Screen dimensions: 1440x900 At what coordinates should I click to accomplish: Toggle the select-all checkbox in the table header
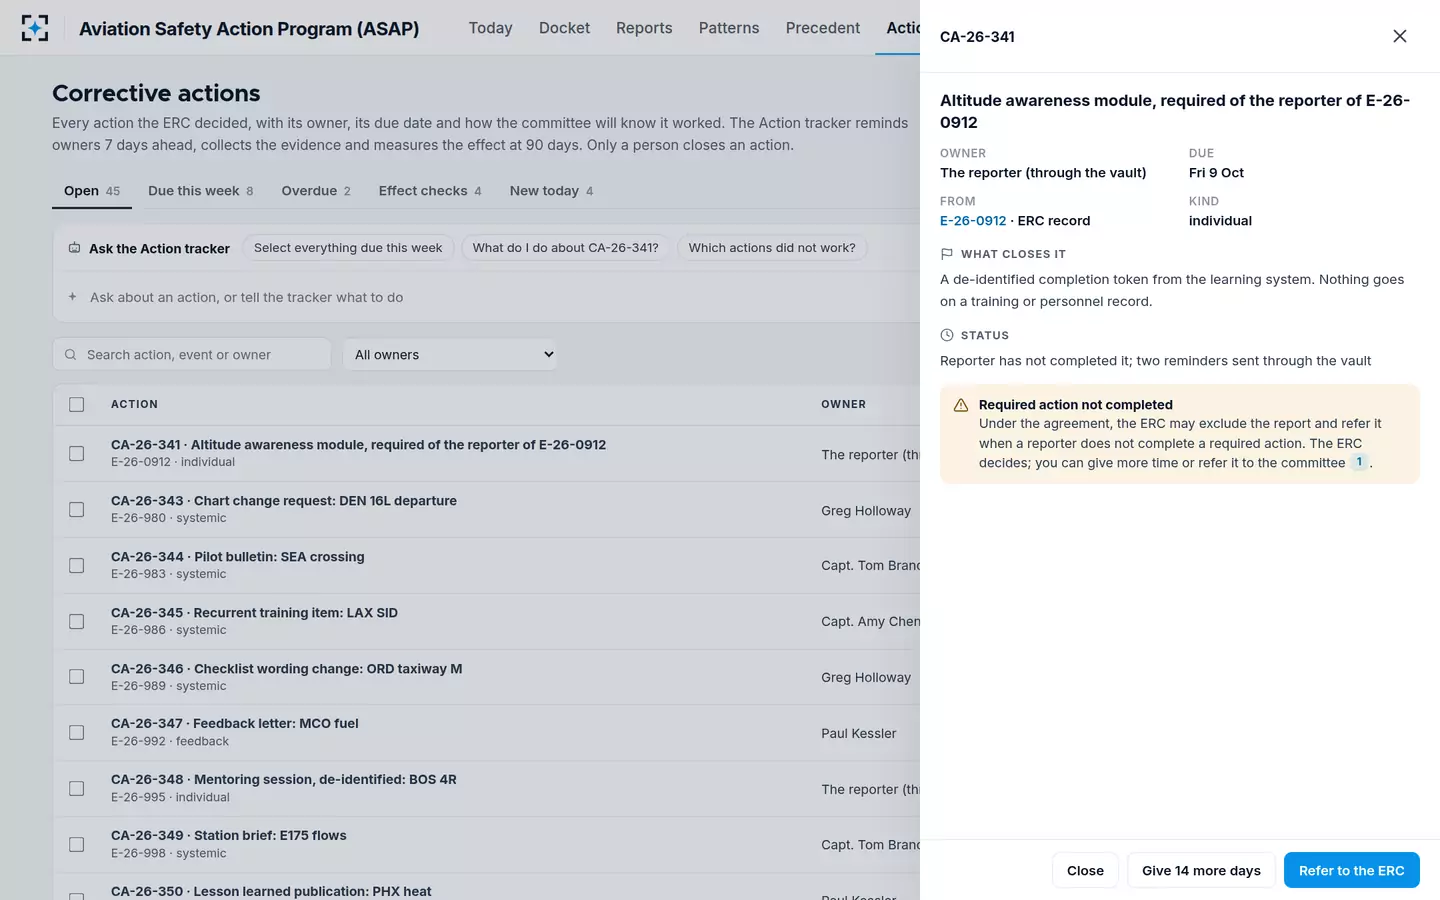(77, 405)
